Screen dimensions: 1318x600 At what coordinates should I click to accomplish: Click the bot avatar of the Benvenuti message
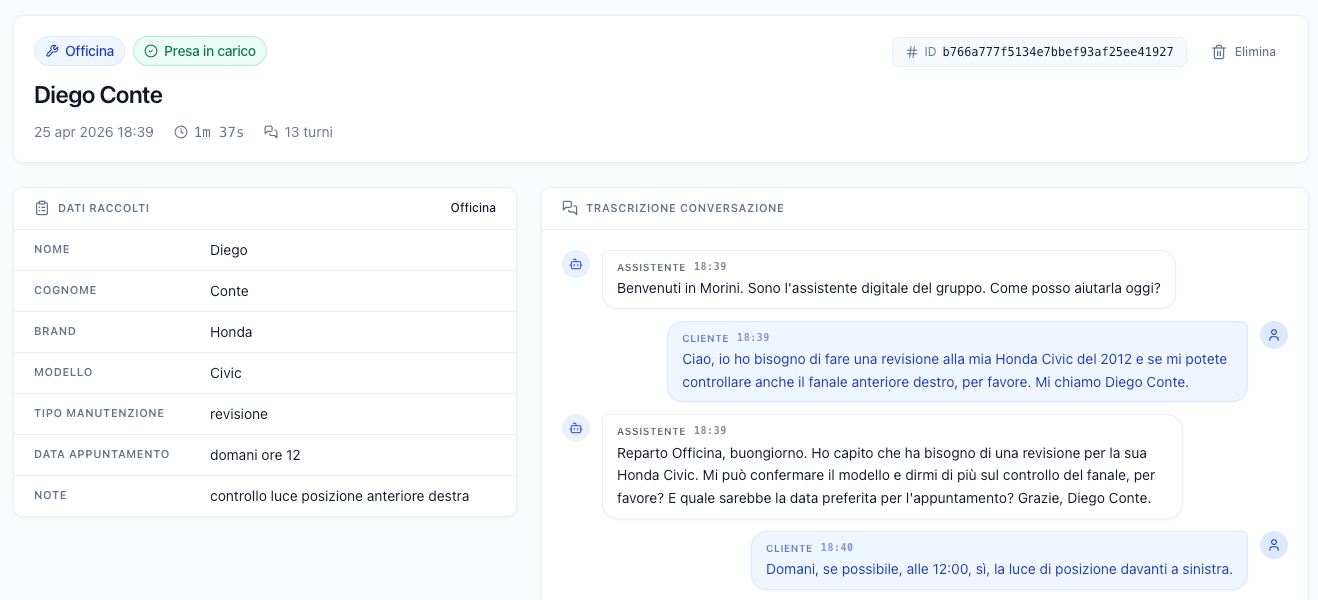[x=576, y=264]
